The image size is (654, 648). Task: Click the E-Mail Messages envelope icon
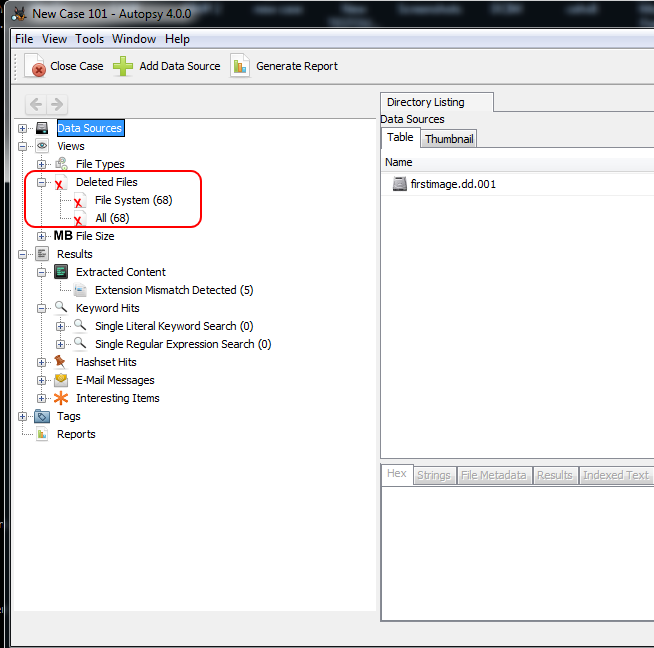click(x=61, y=380)
